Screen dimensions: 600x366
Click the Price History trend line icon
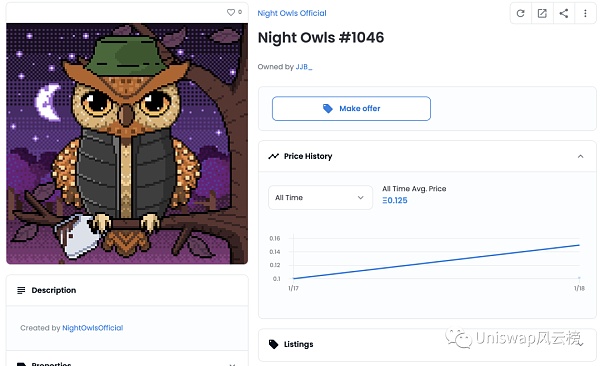click(273, 156)
